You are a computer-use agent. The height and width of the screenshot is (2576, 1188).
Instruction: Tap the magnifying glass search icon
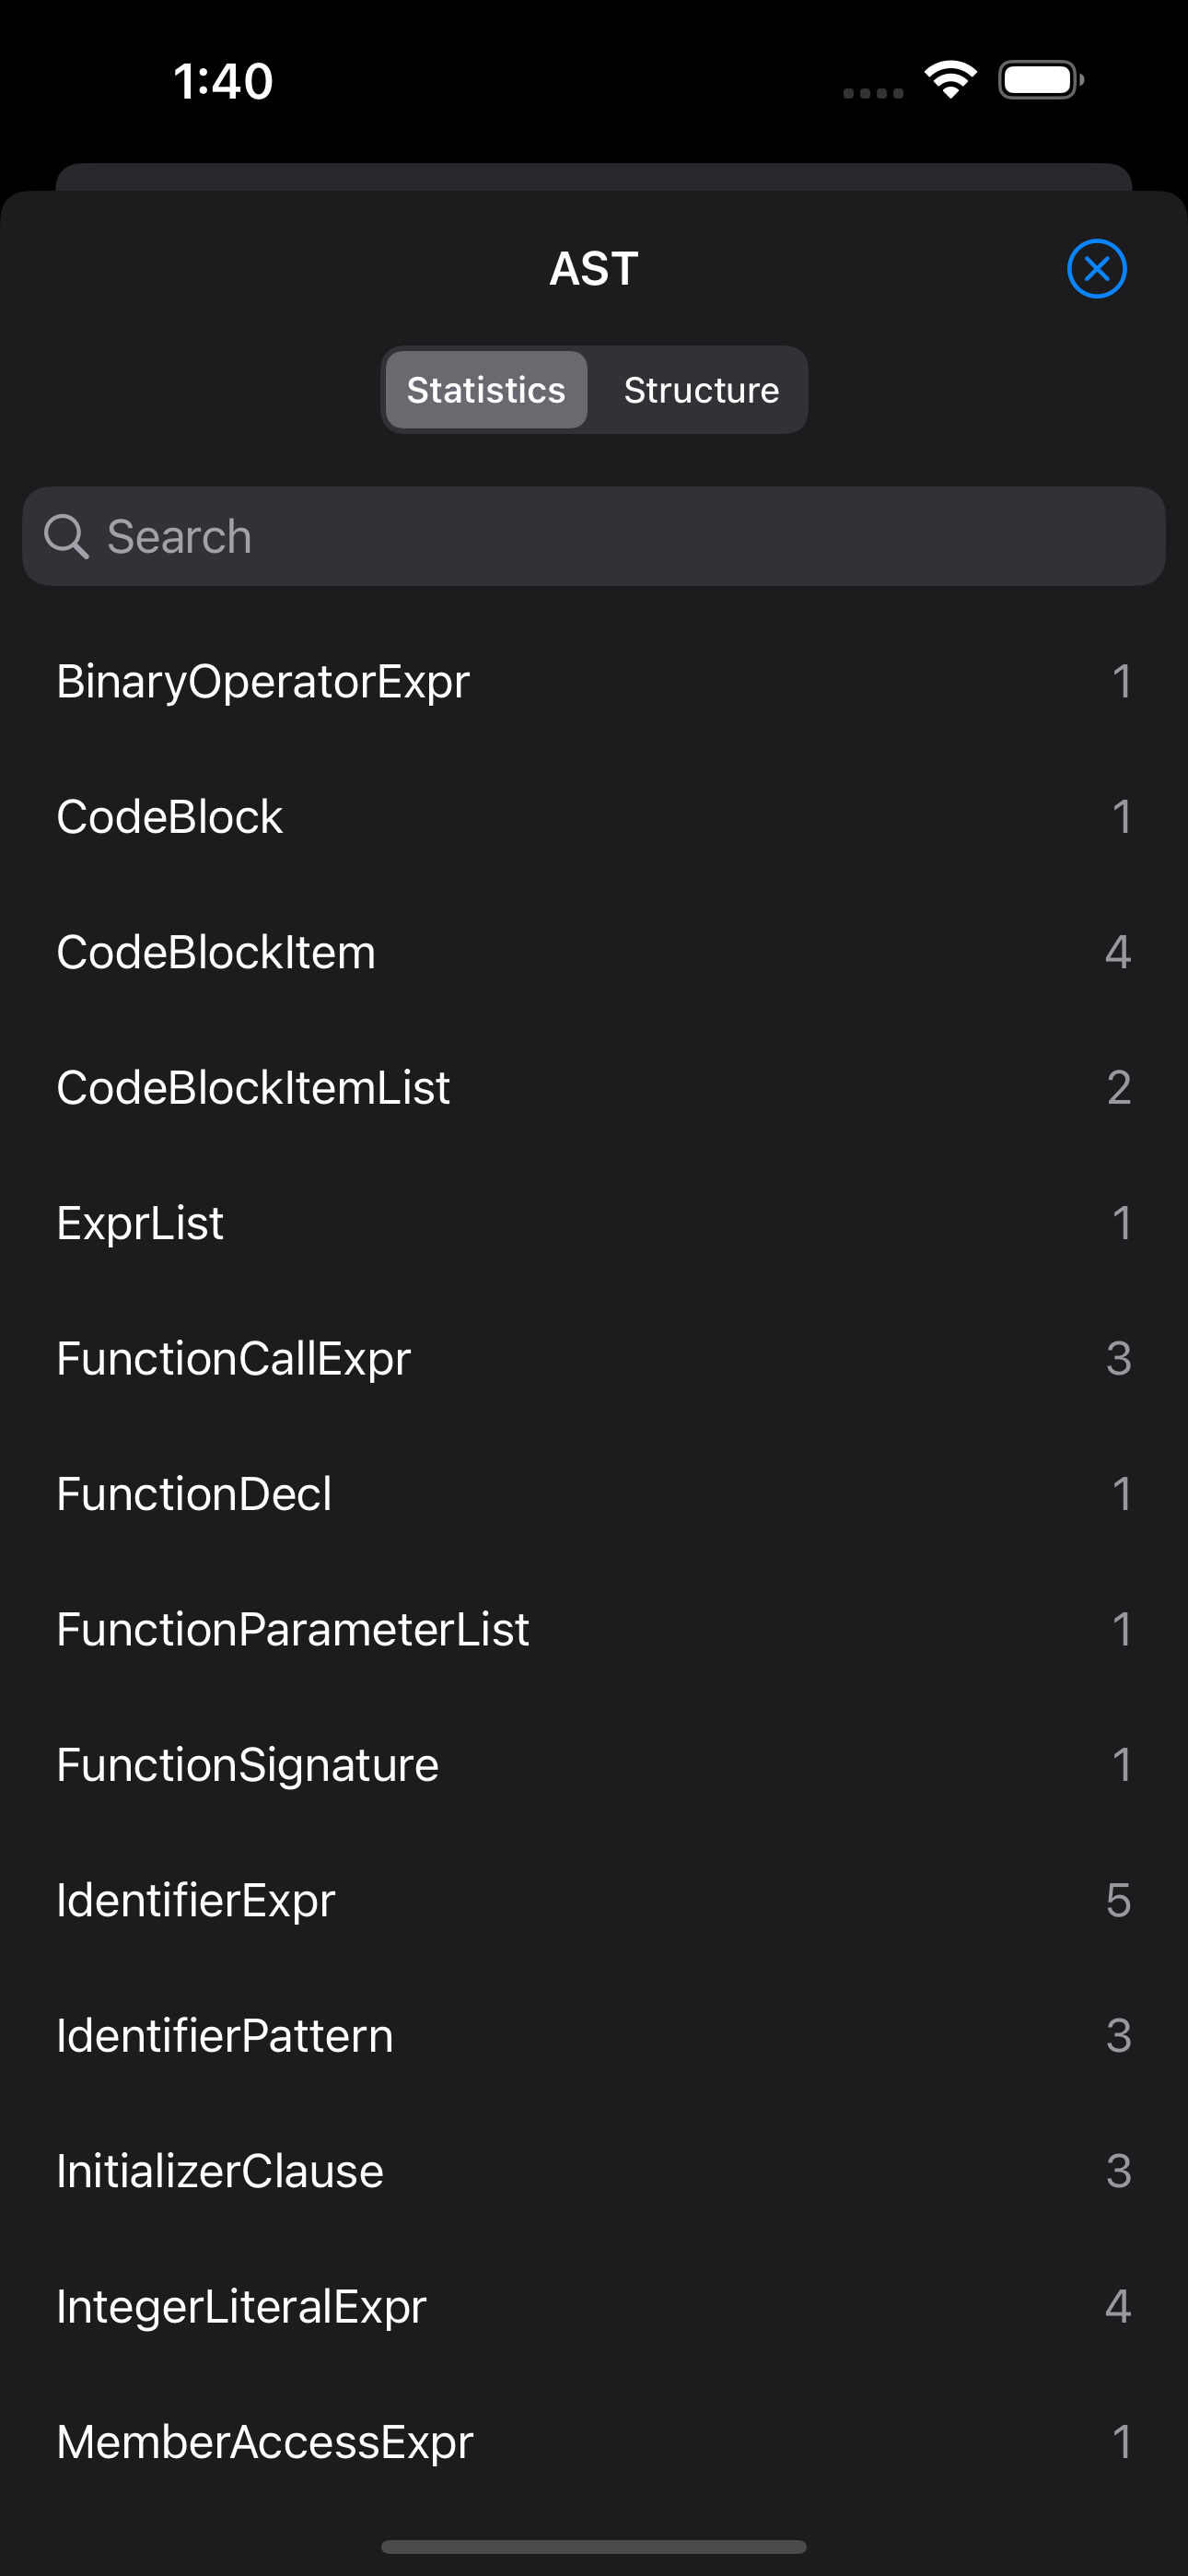tap(67, 537)
